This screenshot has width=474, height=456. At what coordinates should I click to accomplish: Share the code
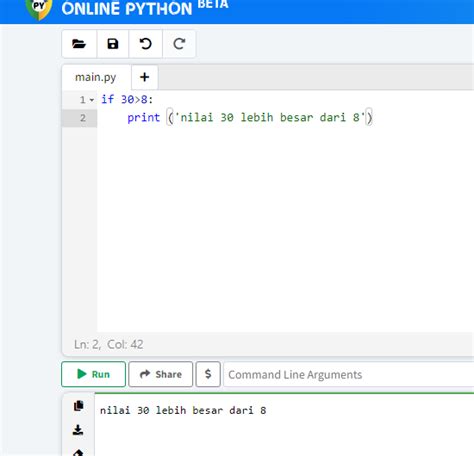pyautogui.click(x=161, y=374)
